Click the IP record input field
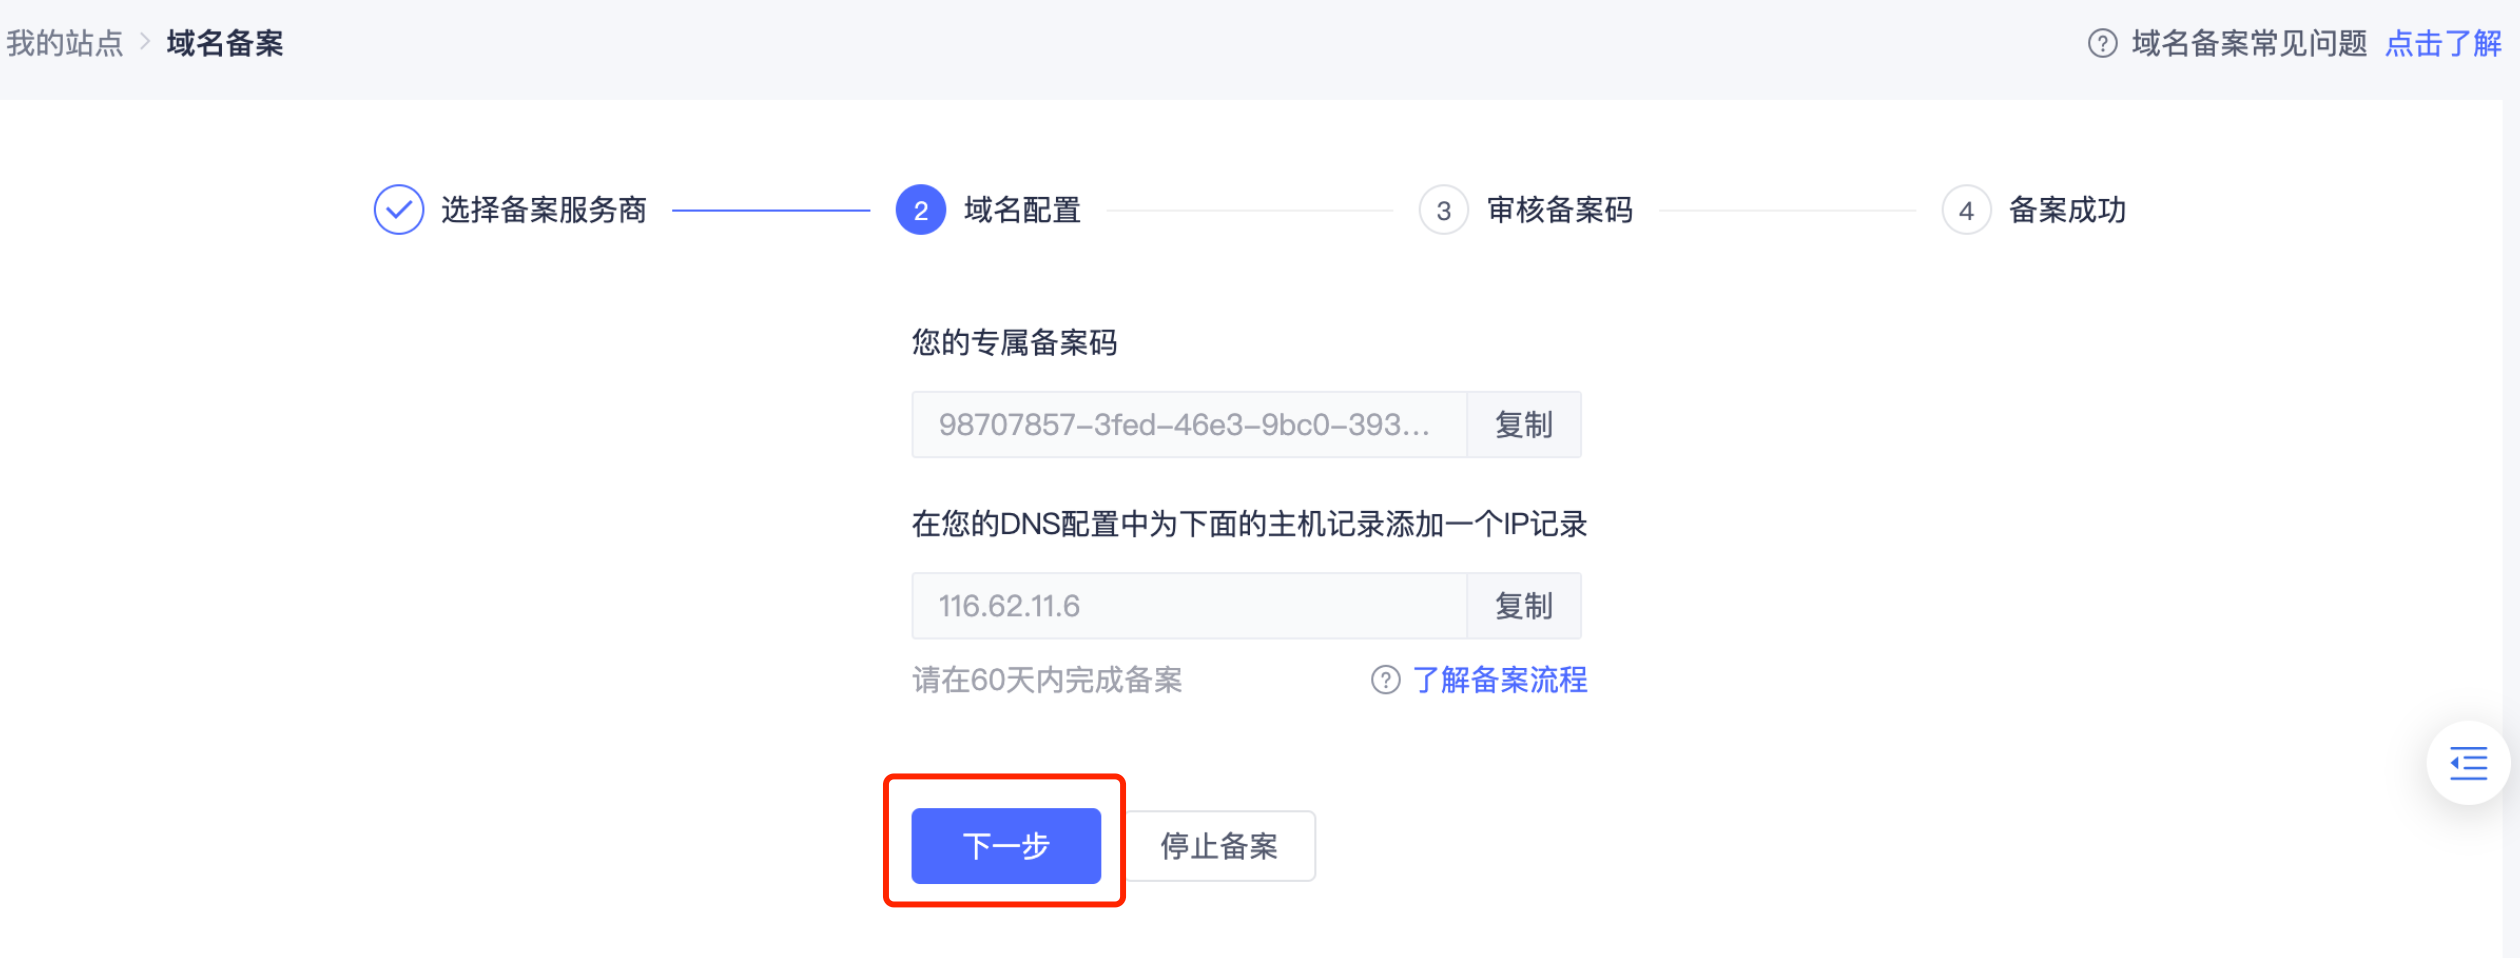Viewport: 2520px width, 958px height. coord(1188,606)
